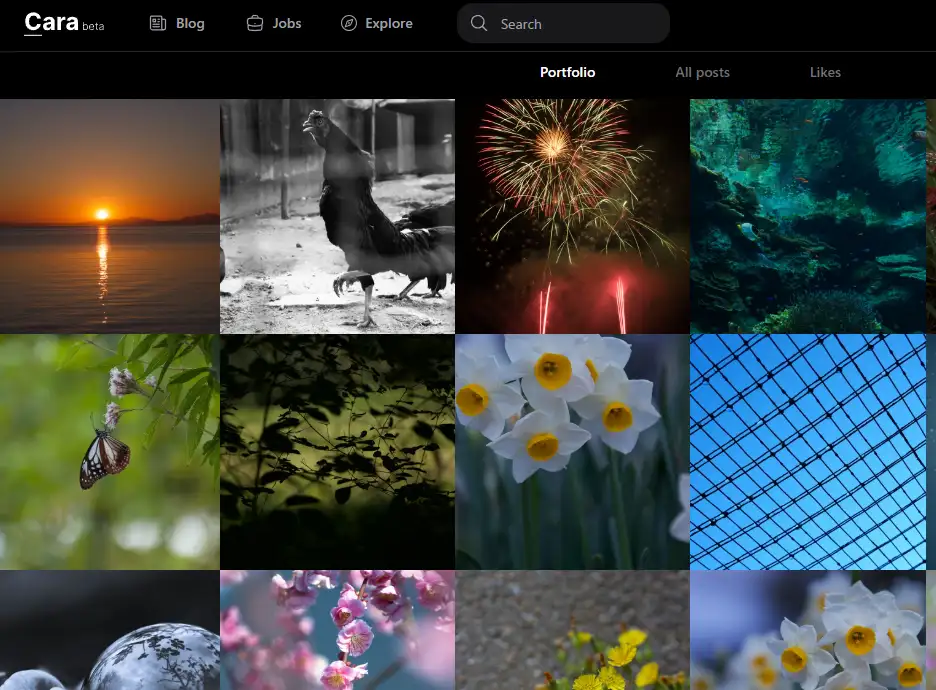Image resolution: width=936 pixels, height=690 pixels.
Task: Switch to the Portfolio tab
Action: [567, 72]
